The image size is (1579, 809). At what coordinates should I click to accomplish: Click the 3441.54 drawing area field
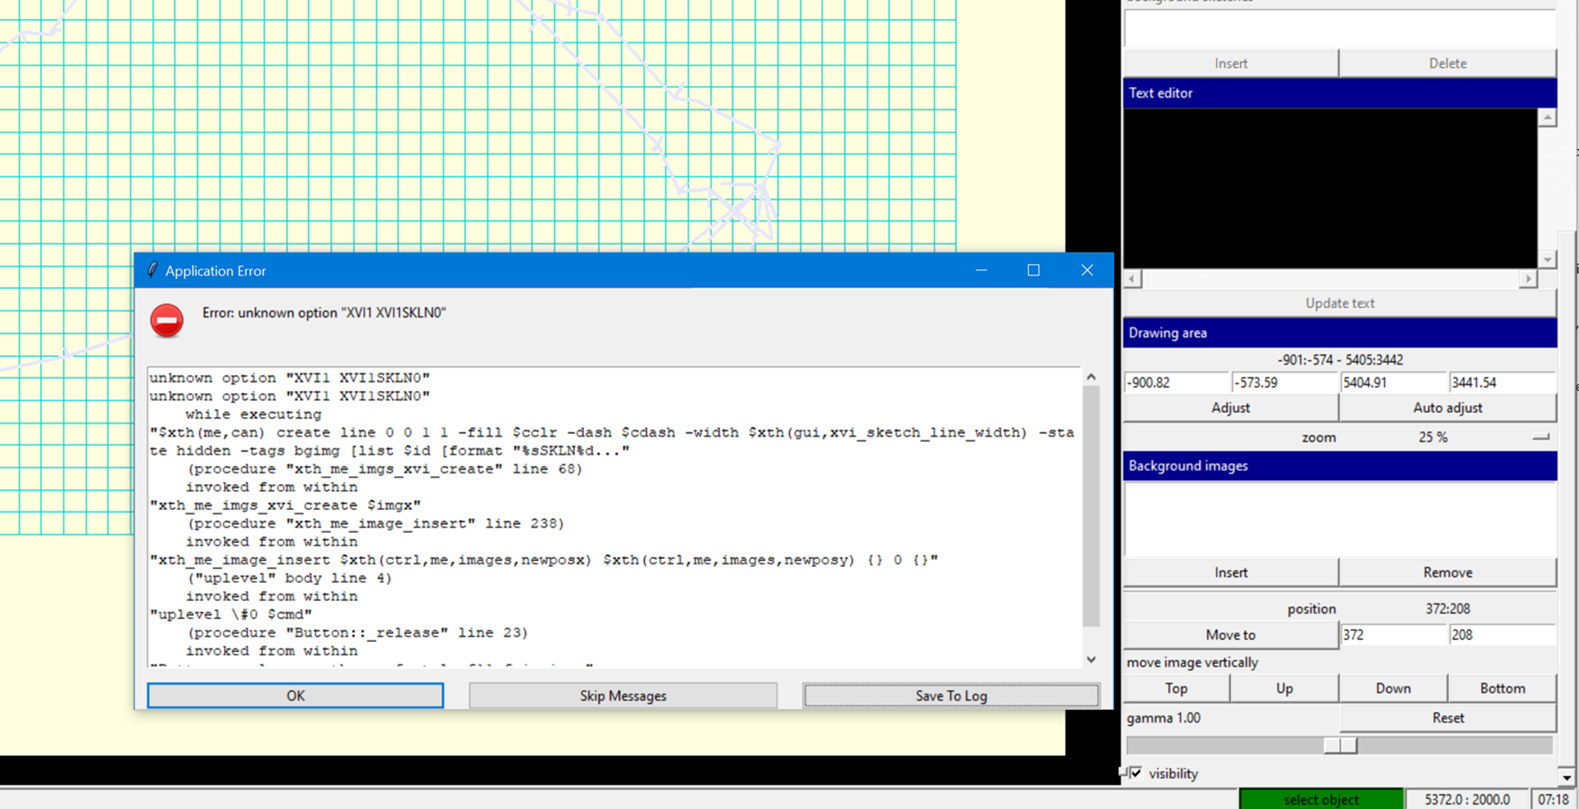pyautogui.click(x=1502, y=382)
